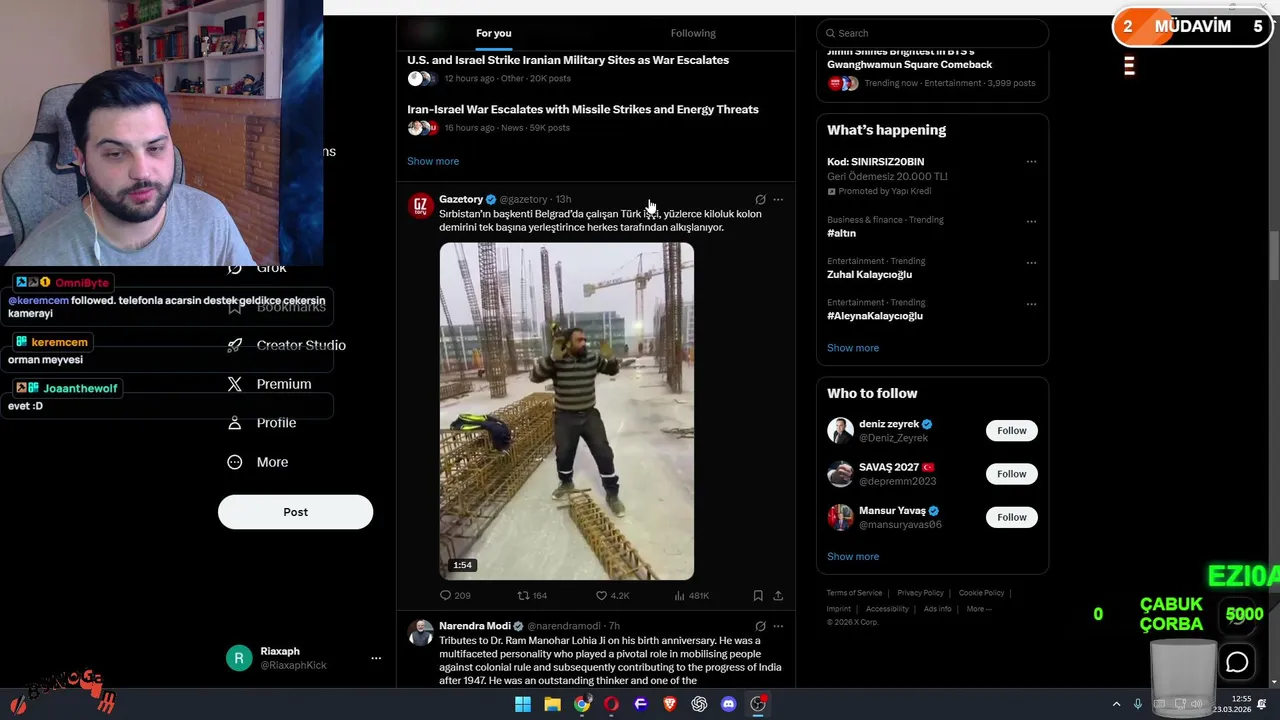Image resolution: width=1280 pixels, height=720 pixels.
Task: Open Brave browser from the taskbar
Action: (670, 704)
